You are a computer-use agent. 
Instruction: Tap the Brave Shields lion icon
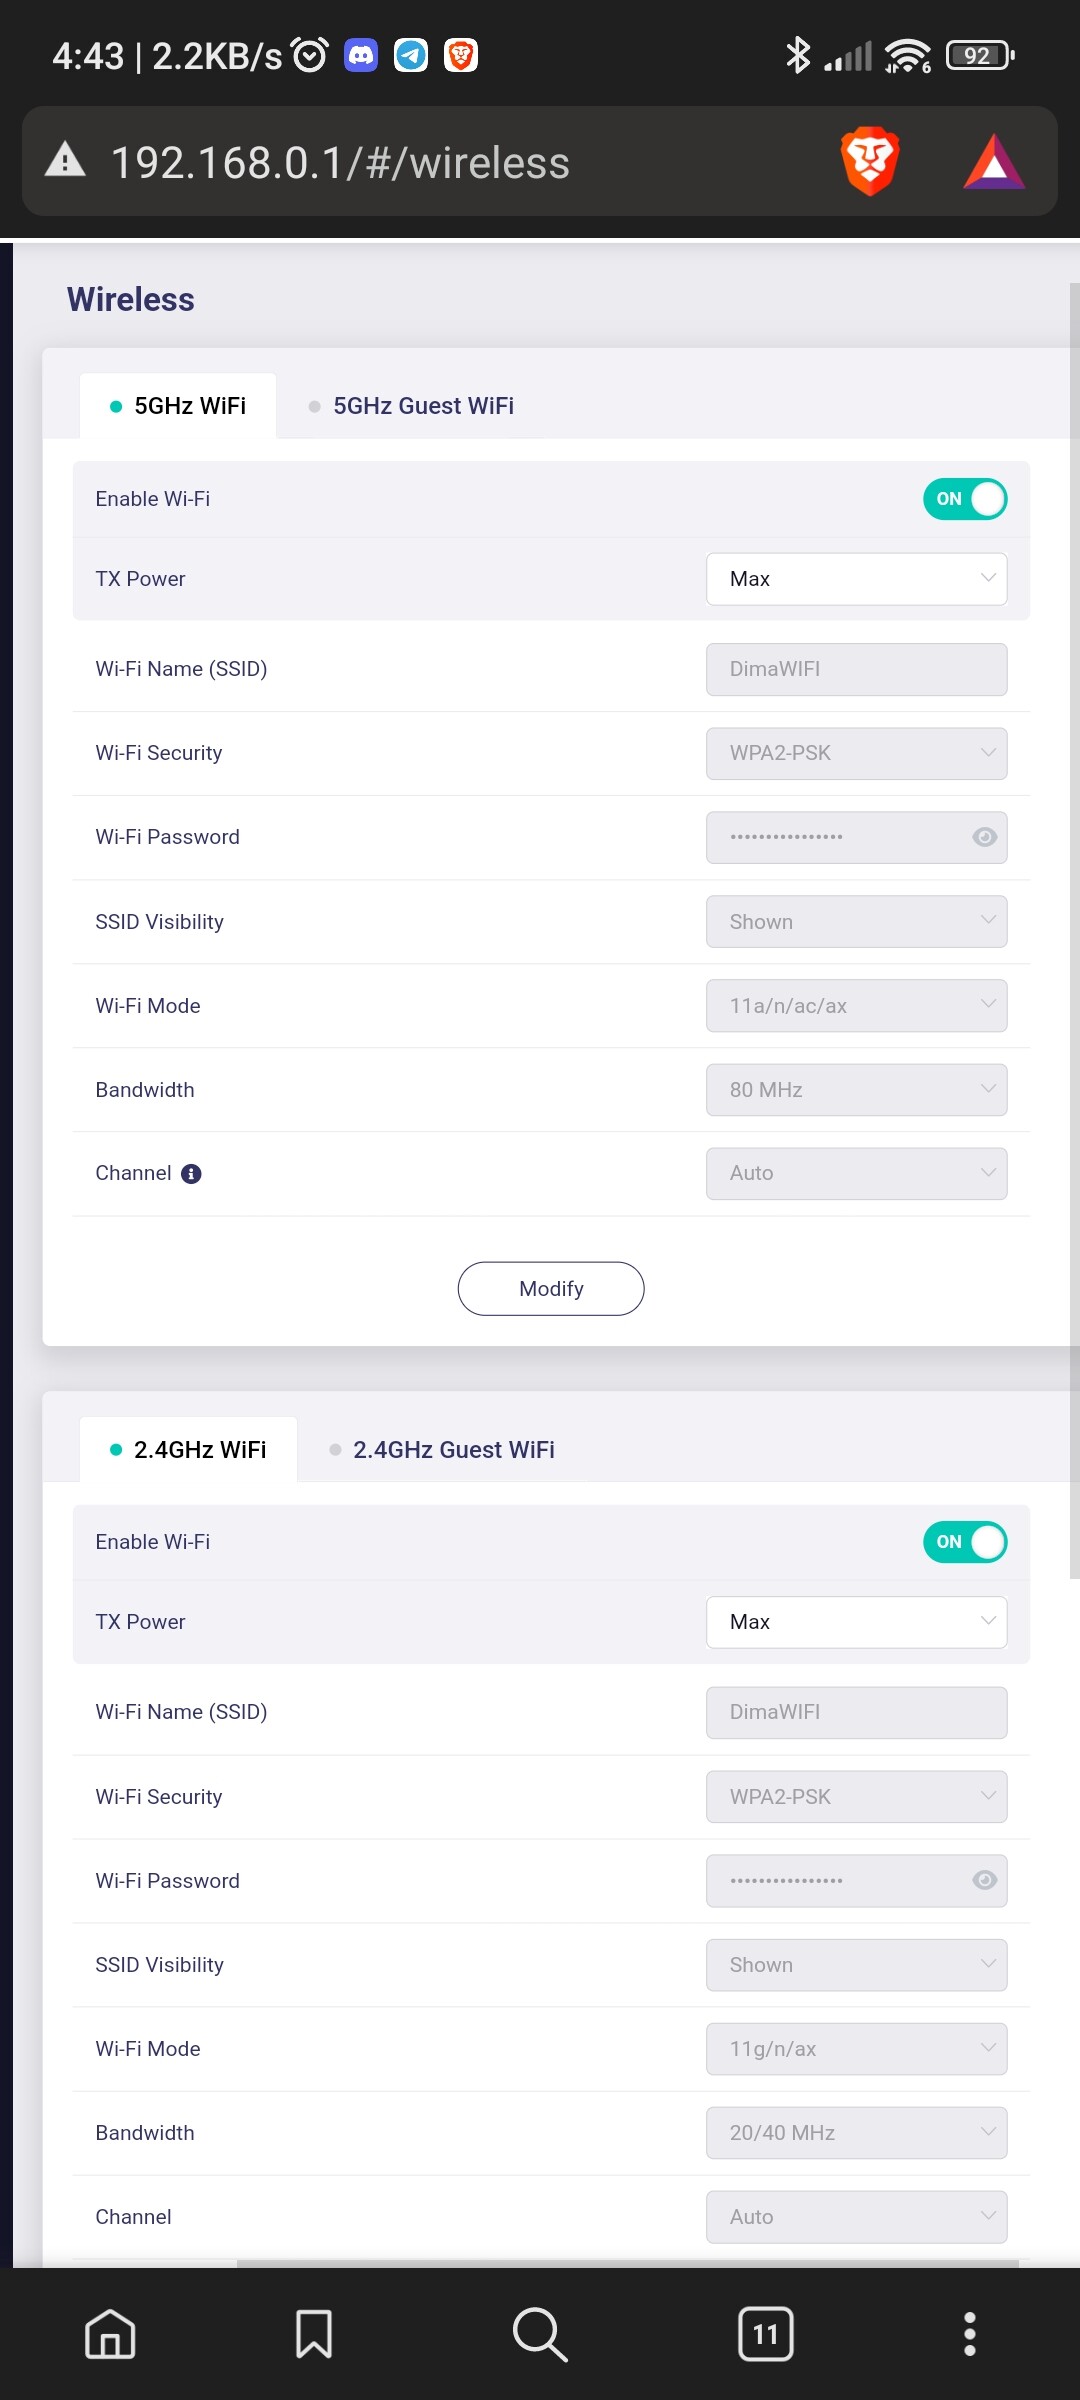coord(870,161)
